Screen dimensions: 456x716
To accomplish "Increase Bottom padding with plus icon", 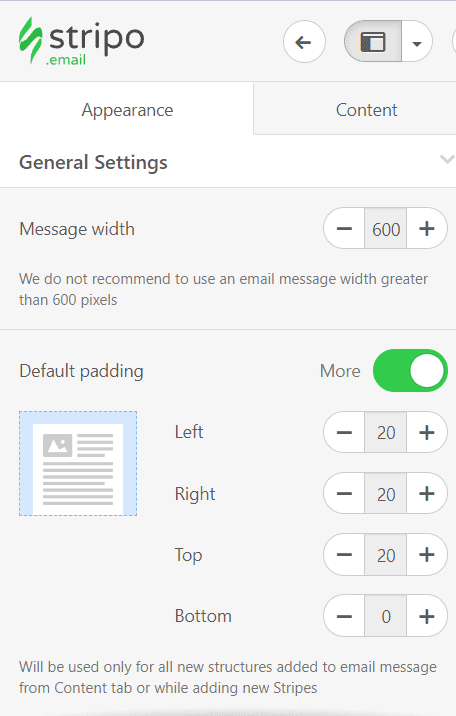I will tap(426, 616).
